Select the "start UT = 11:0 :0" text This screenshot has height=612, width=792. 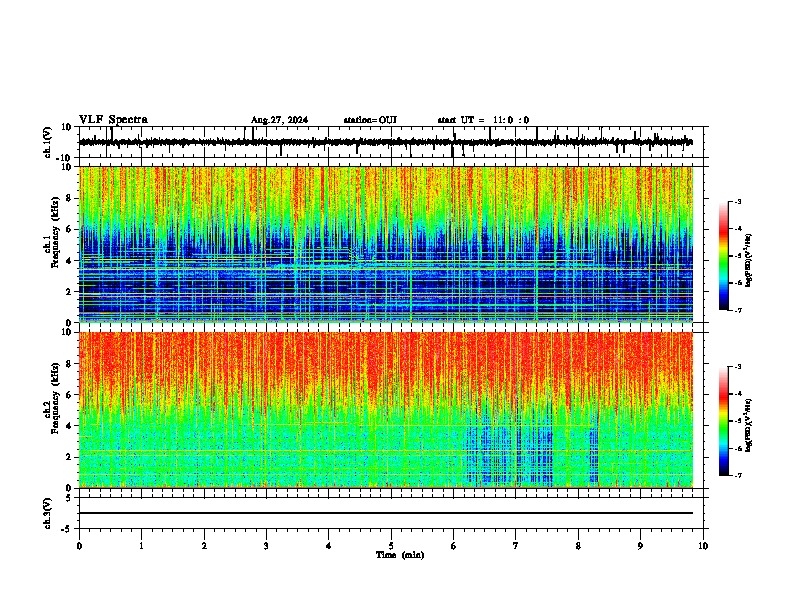coord(483,120)
